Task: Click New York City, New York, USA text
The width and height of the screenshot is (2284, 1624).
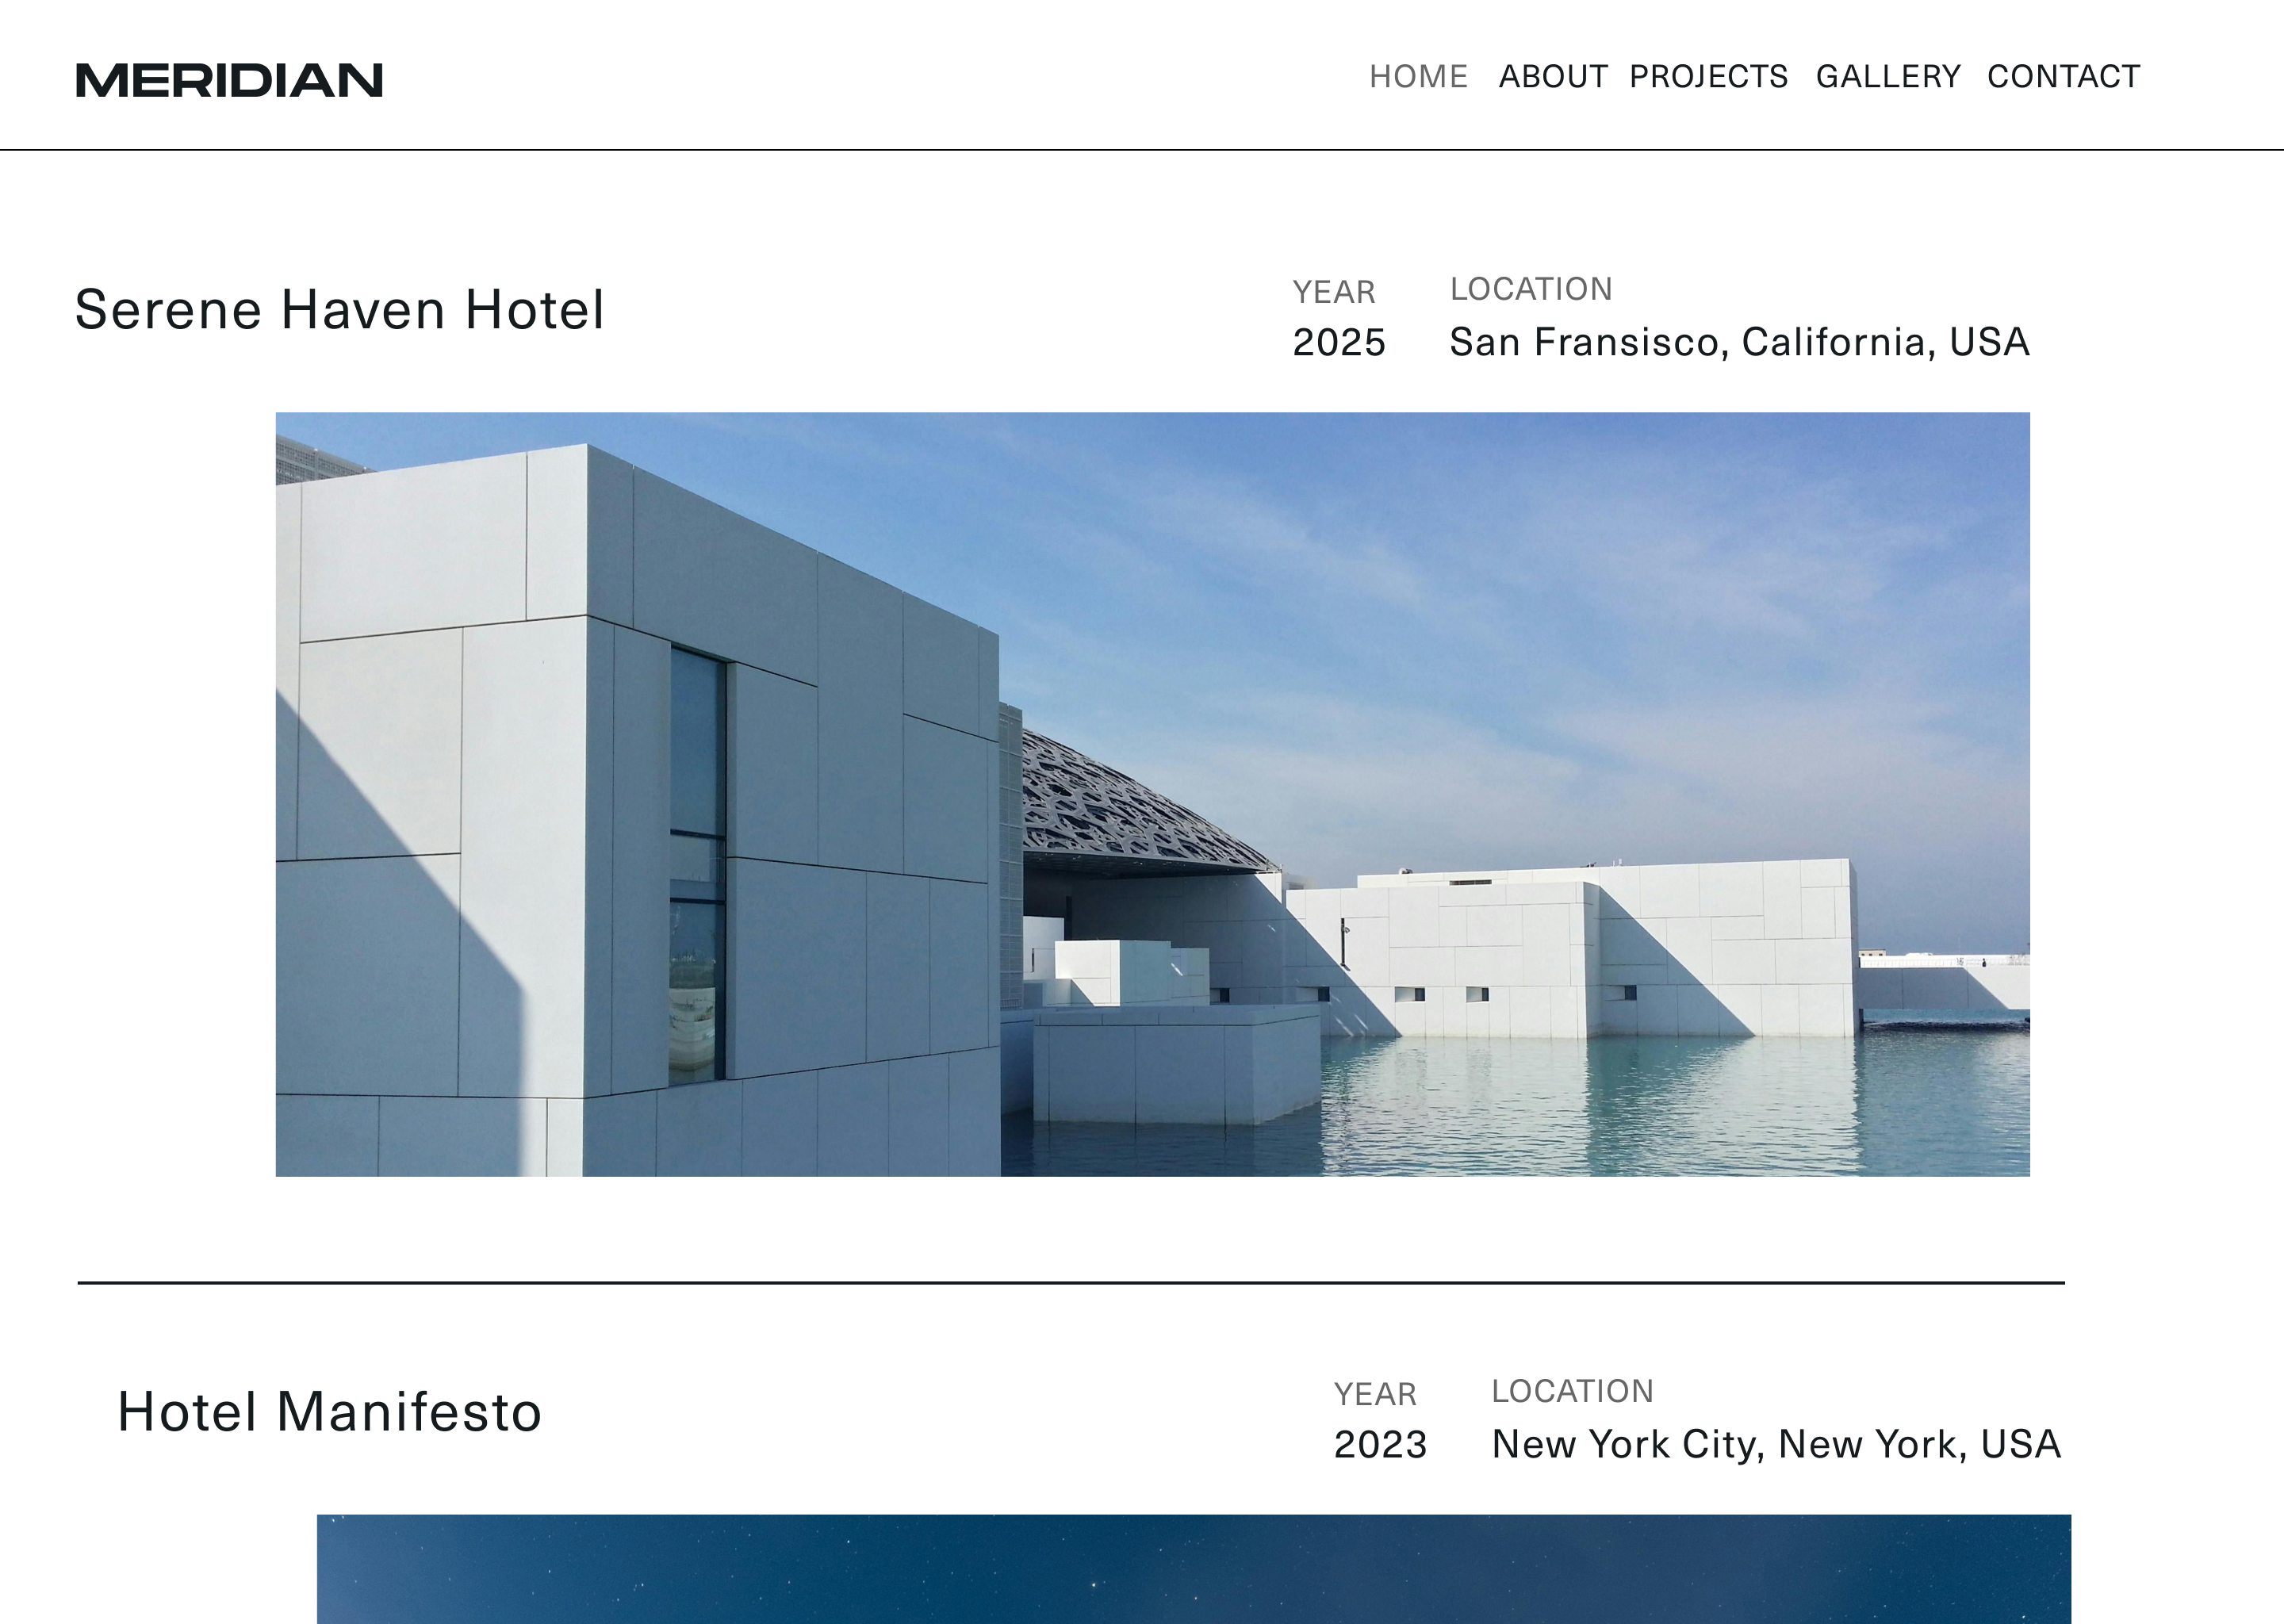Action: (1776, 1444)
